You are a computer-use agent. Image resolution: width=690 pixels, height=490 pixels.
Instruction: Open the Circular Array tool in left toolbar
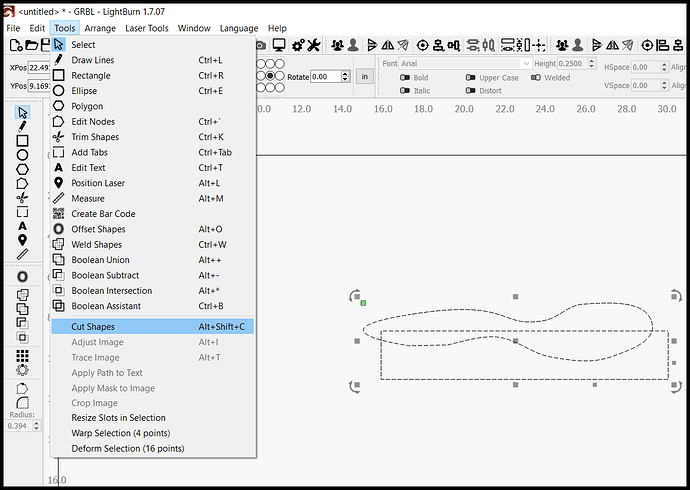[22, 370]
